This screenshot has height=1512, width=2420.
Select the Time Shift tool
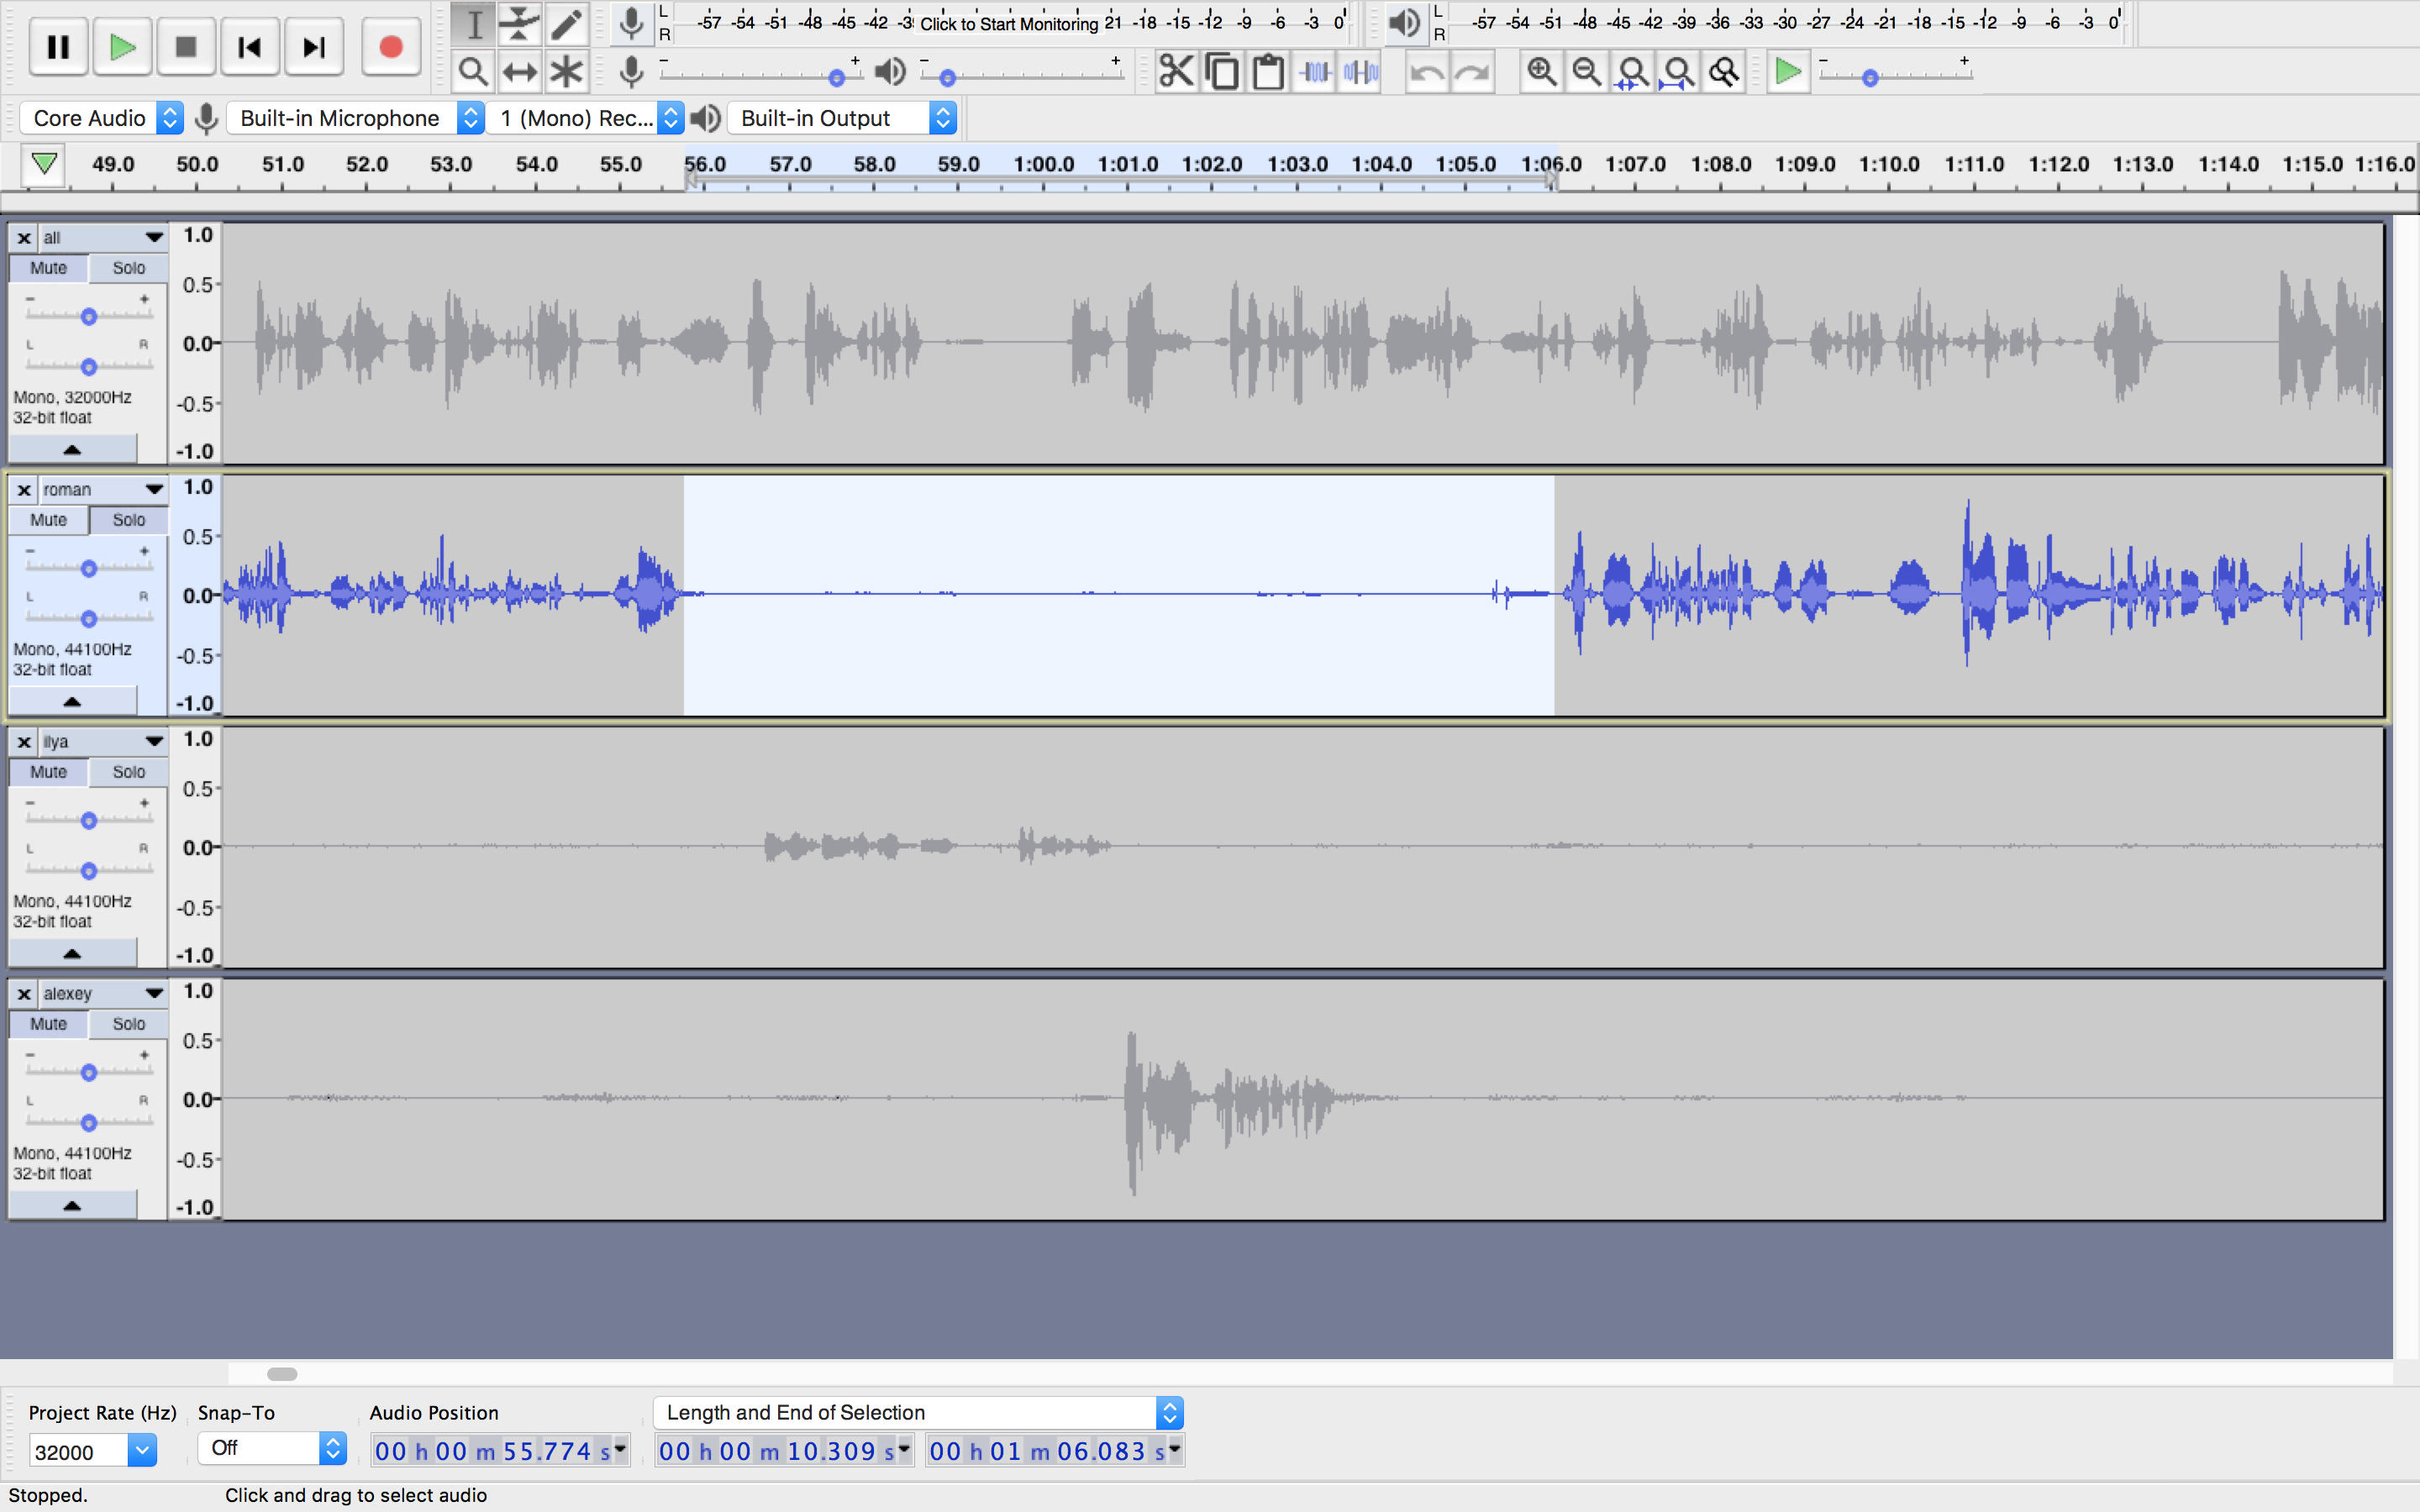pyautogui.click(x=519, y=72)
